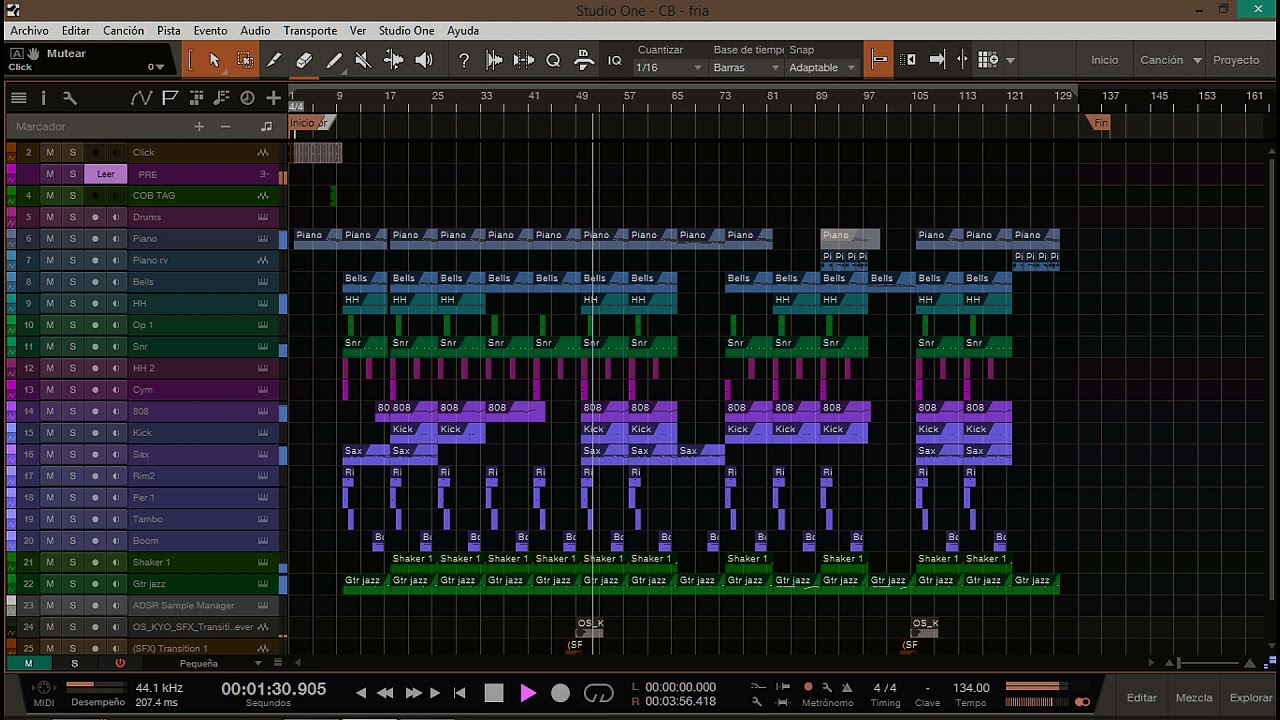Screen dimensions: 1280x720
Task: Mute the 808 track
Action: click(x=50, y=411)
